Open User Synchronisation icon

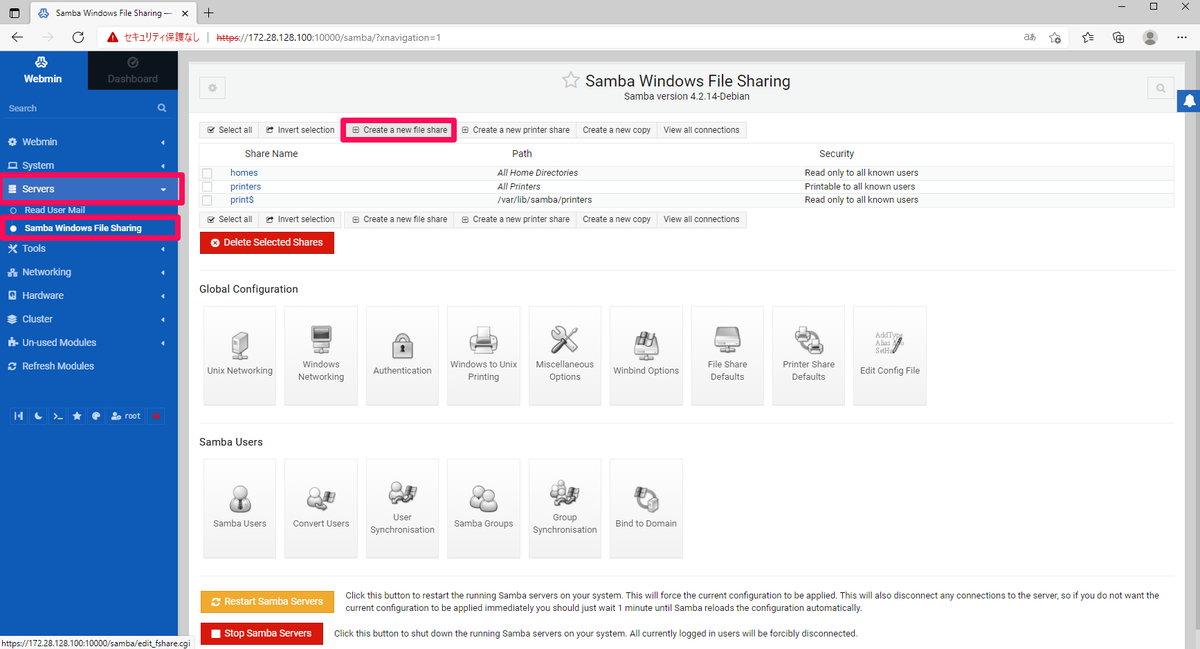coord(402,508)
